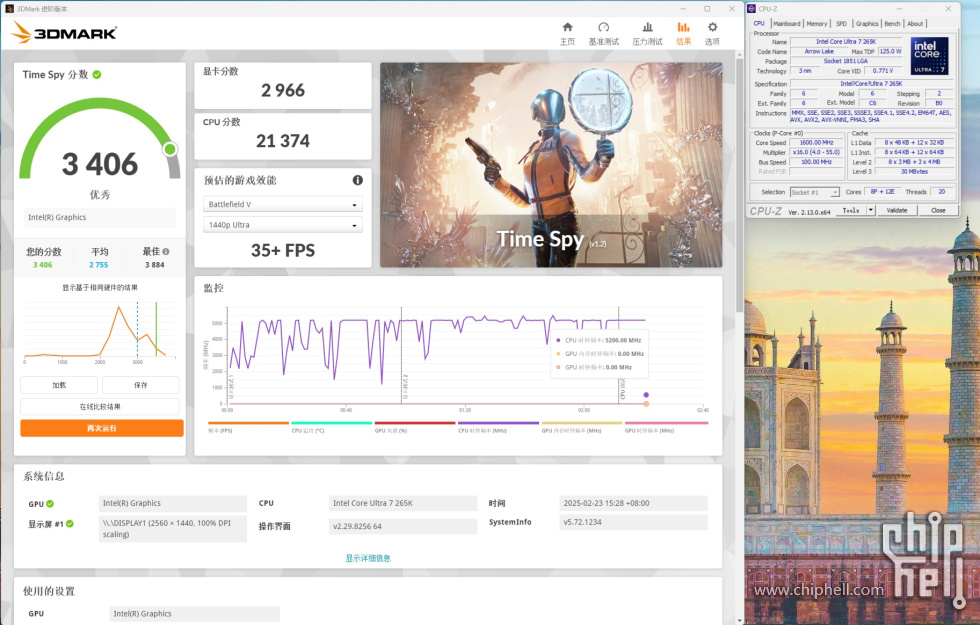
Task: Click the small info icon next to 最佳
Action: point(166,251)
